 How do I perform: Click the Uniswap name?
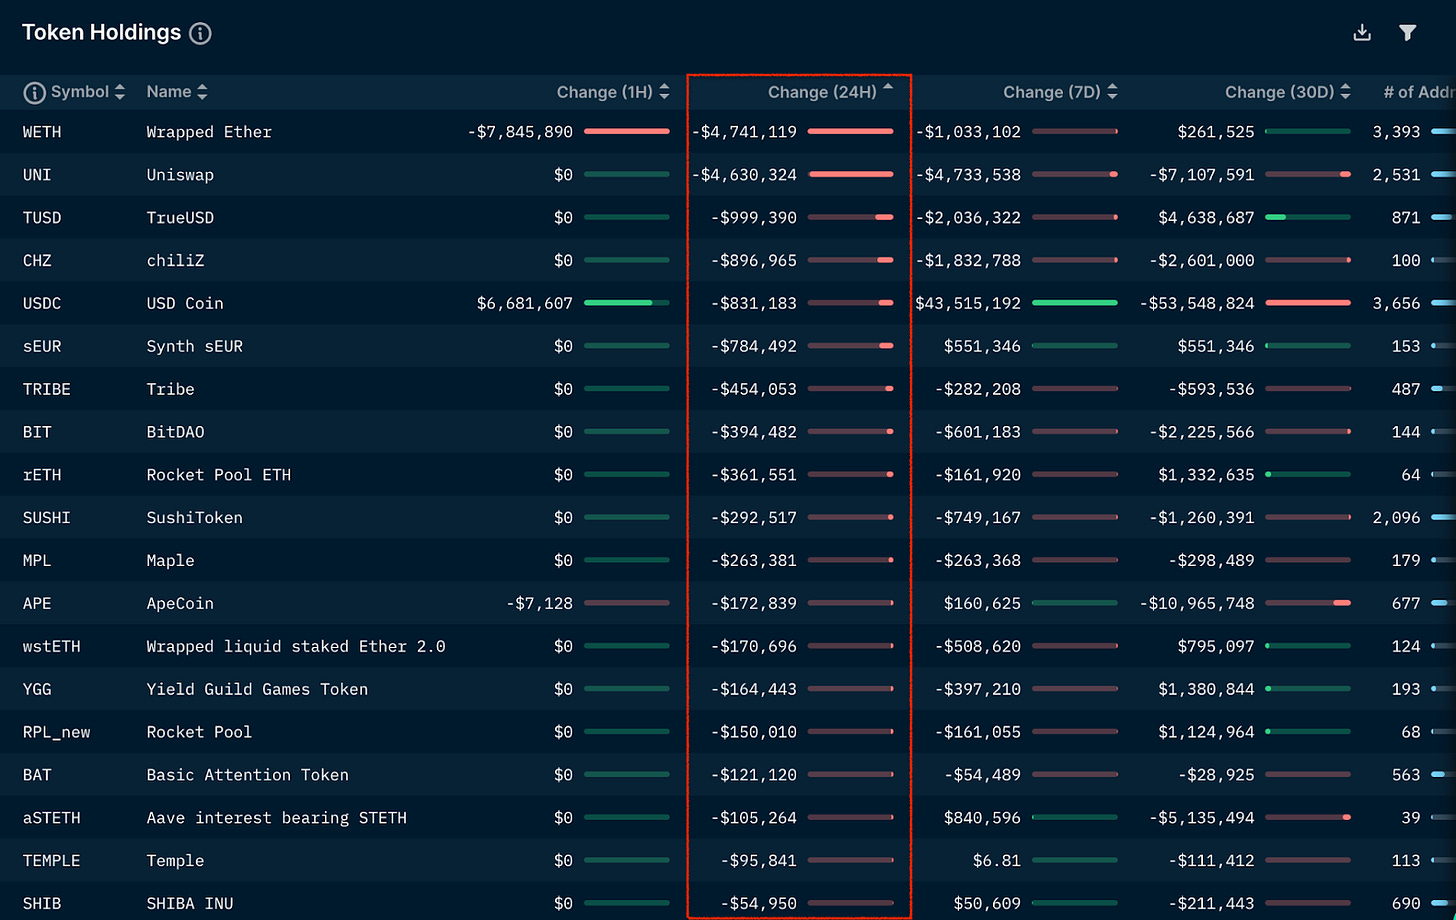click(x=180, y=175)
